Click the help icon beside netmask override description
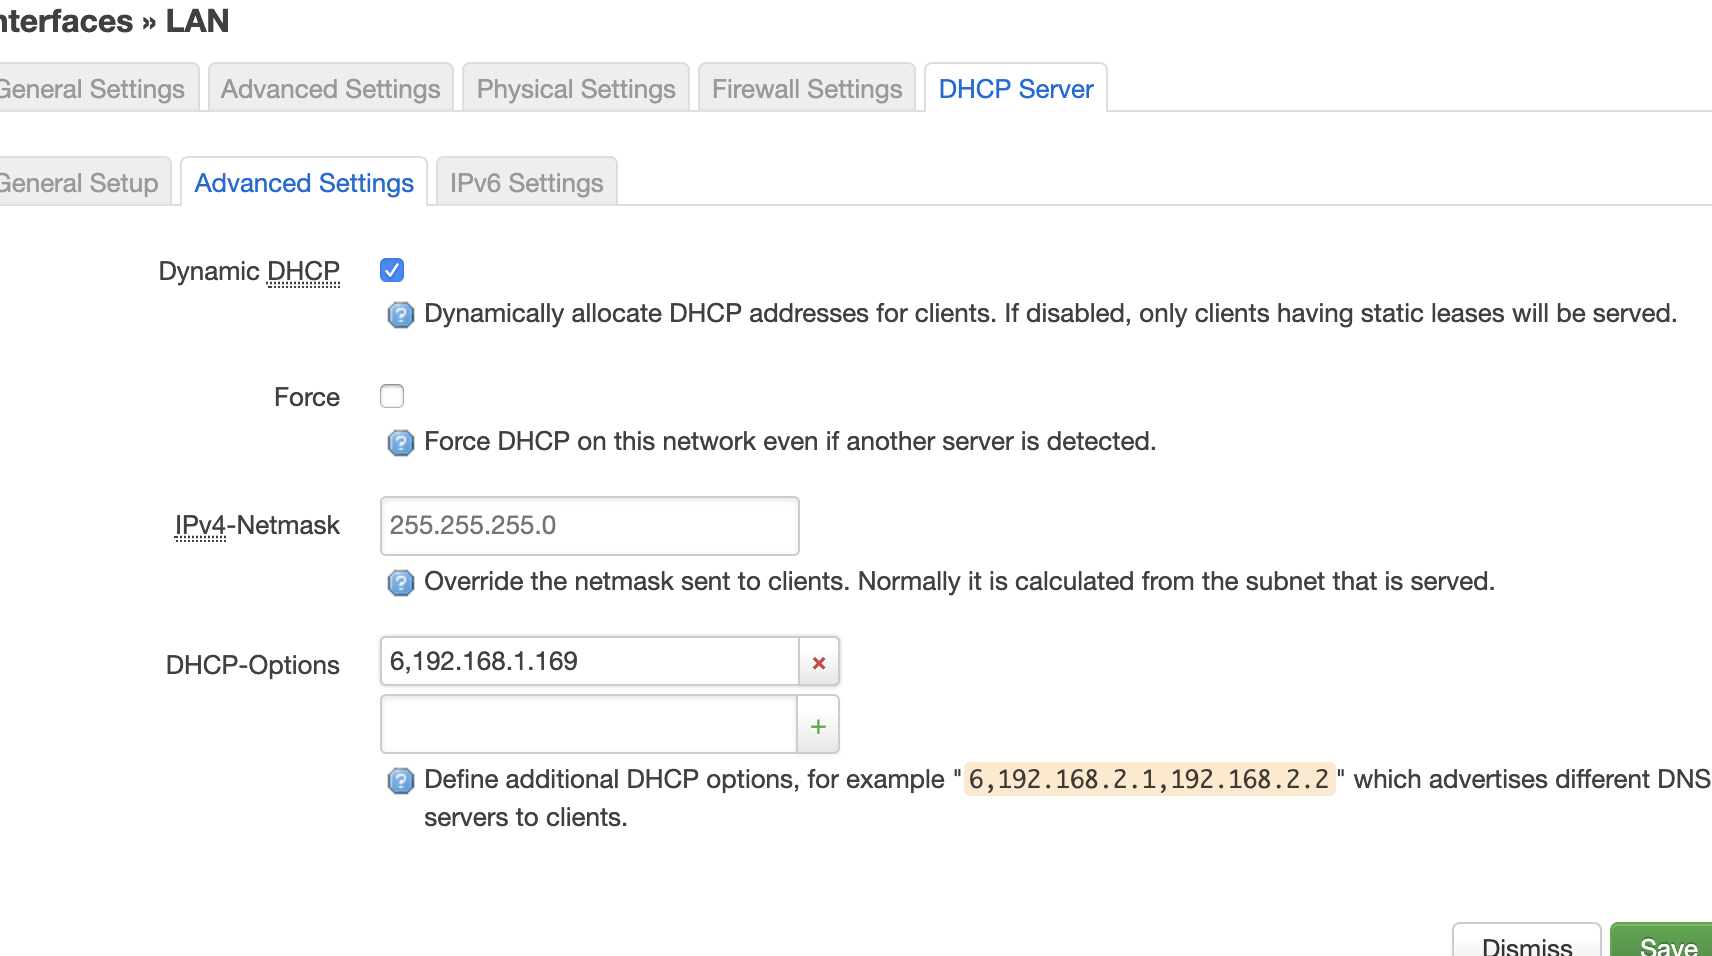 (x=400, y=583)
